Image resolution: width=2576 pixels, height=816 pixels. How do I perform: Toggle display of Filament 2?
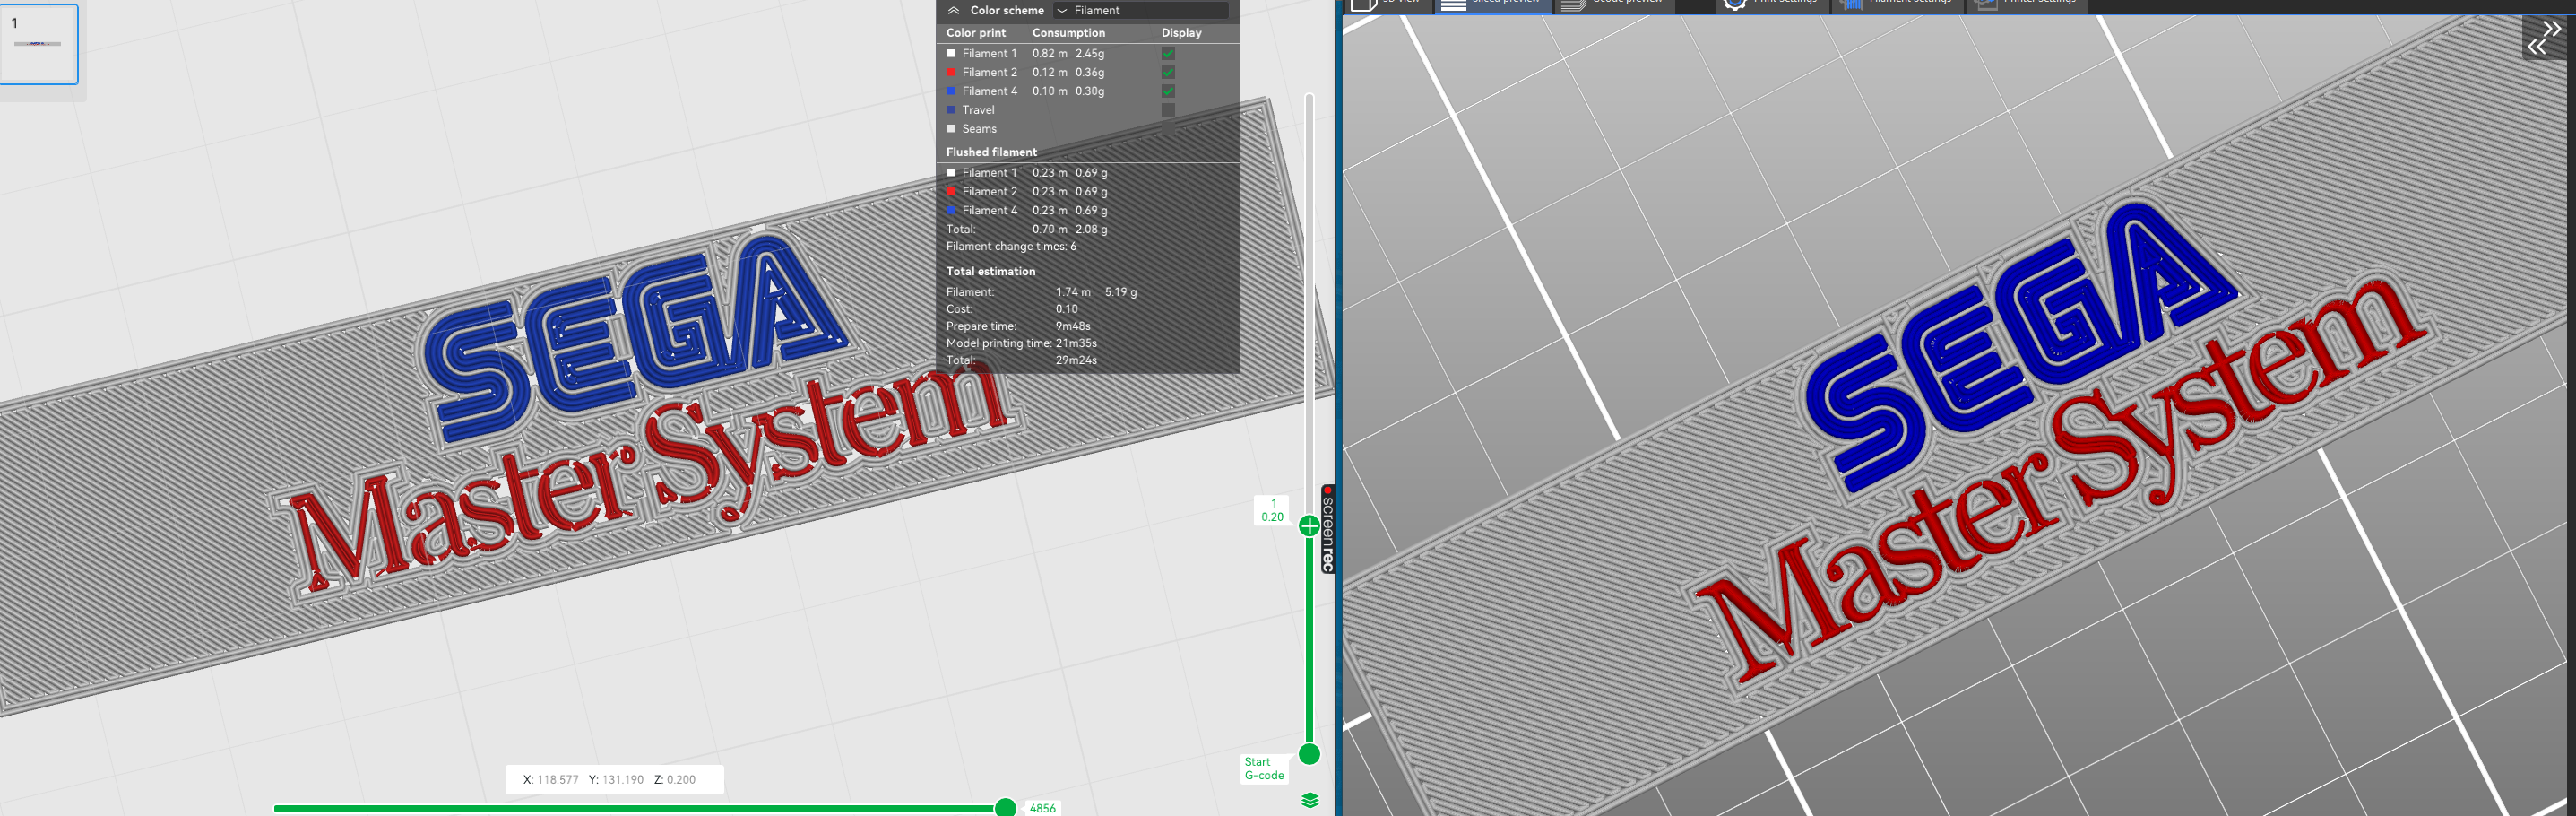tap(1168, 73)
